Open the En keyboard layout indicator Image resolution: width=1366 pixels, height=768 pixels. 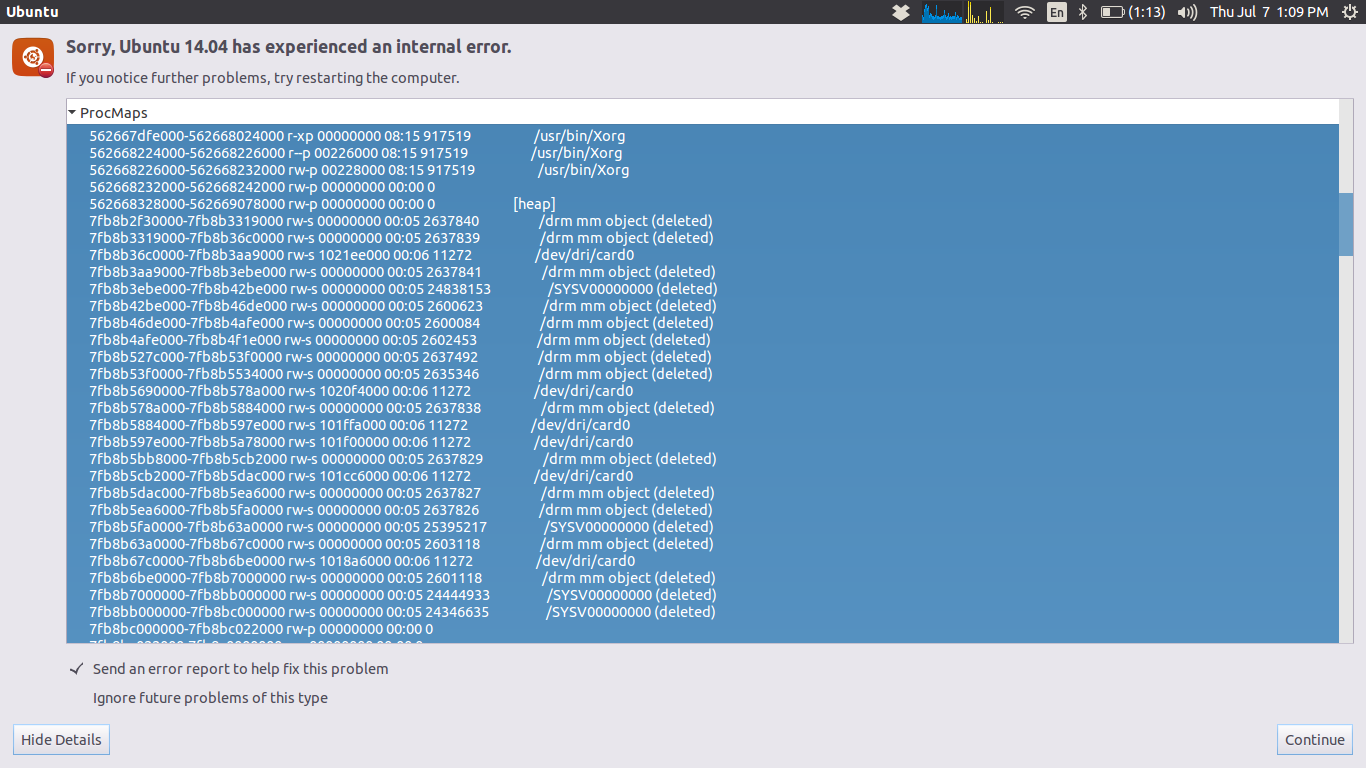[1056, 12]
